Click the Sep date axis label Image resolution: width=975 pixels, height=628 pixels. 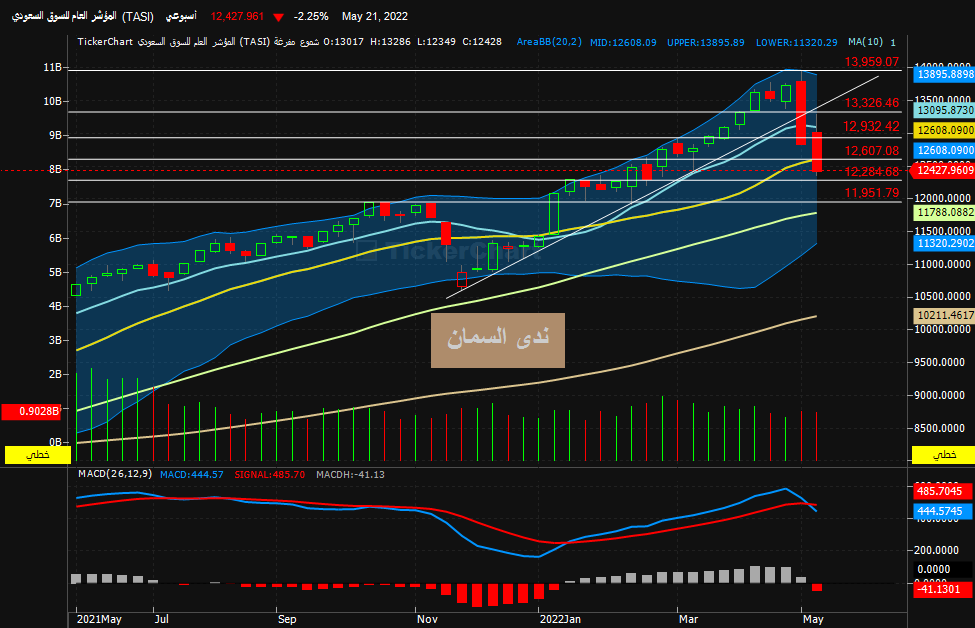click(x=287, y=619)
